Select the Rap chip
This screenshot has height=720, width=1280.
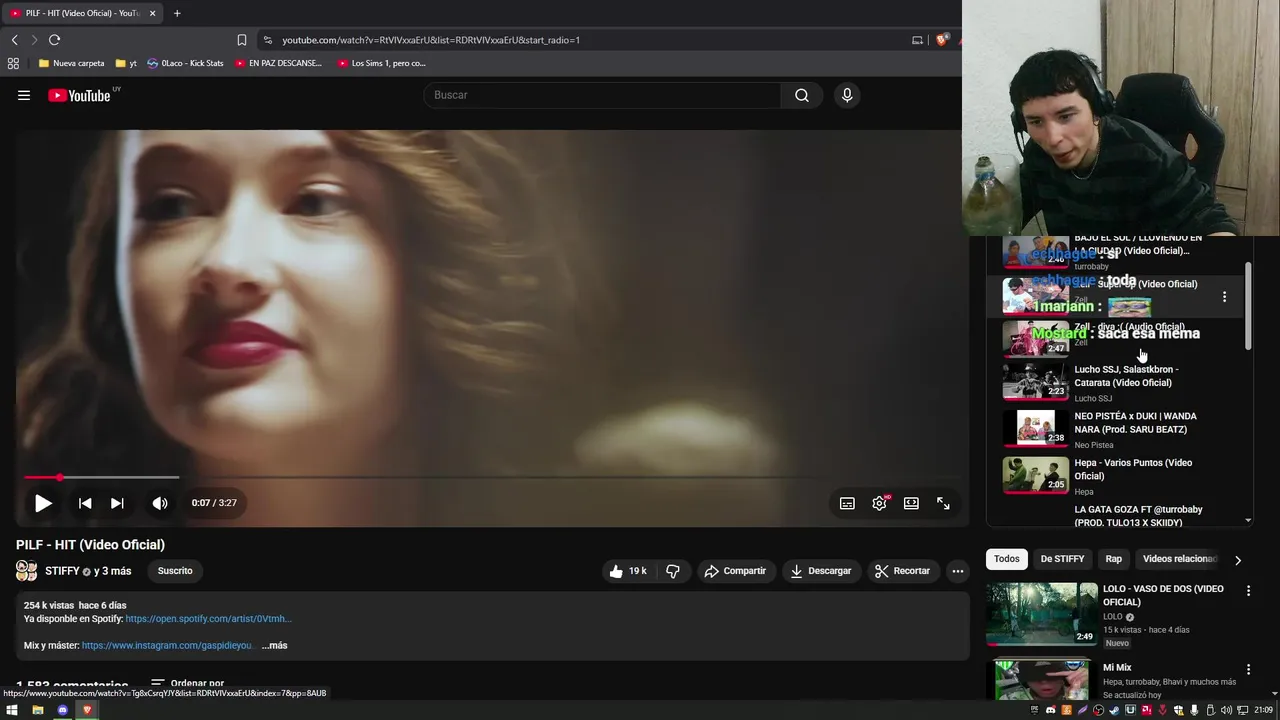1114,559
